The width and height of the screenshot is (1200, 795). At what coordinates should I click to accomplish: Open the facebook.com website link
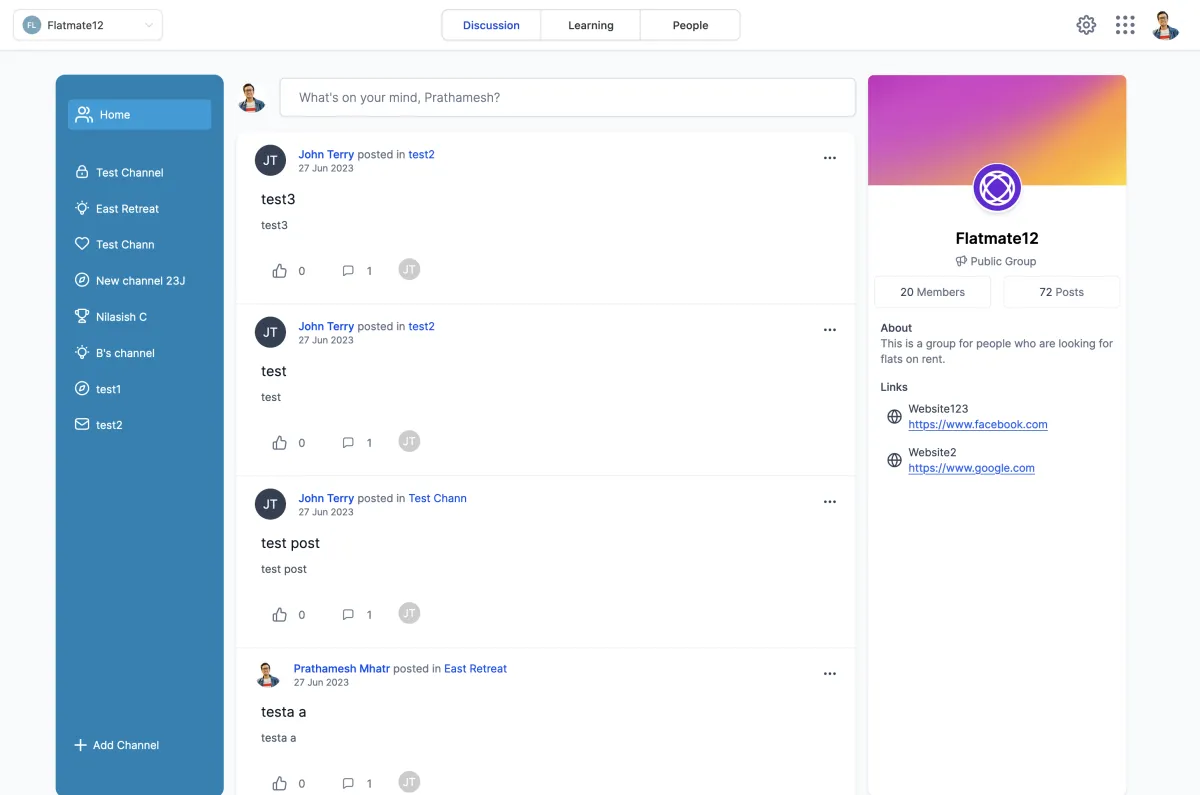978,424
